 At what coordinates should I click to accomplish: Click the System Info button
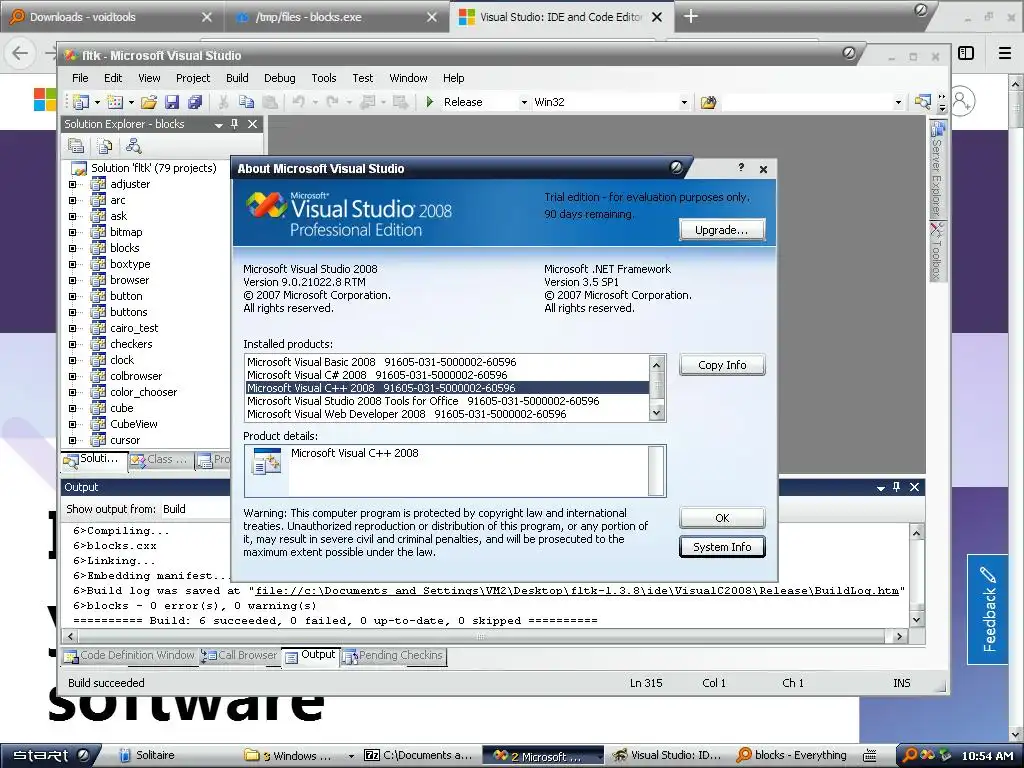click(722, 547)
